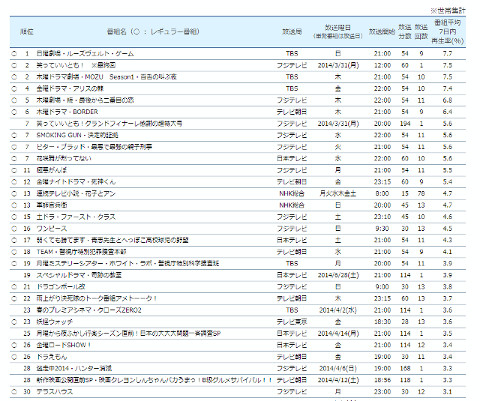The width and height of the screenshot is (480, 401).
Task: Click the 6.8 playback rate value
Action: pyautogui.click(x=447, y=100)
